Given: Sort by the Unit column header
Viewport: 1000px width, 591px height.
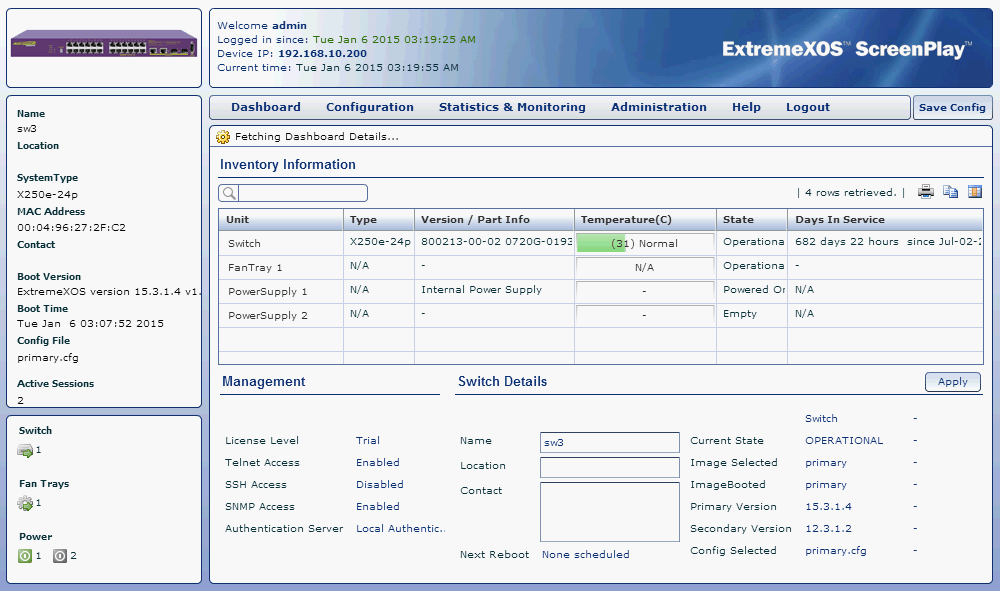Looking at the screenshot, I should 281,219.
